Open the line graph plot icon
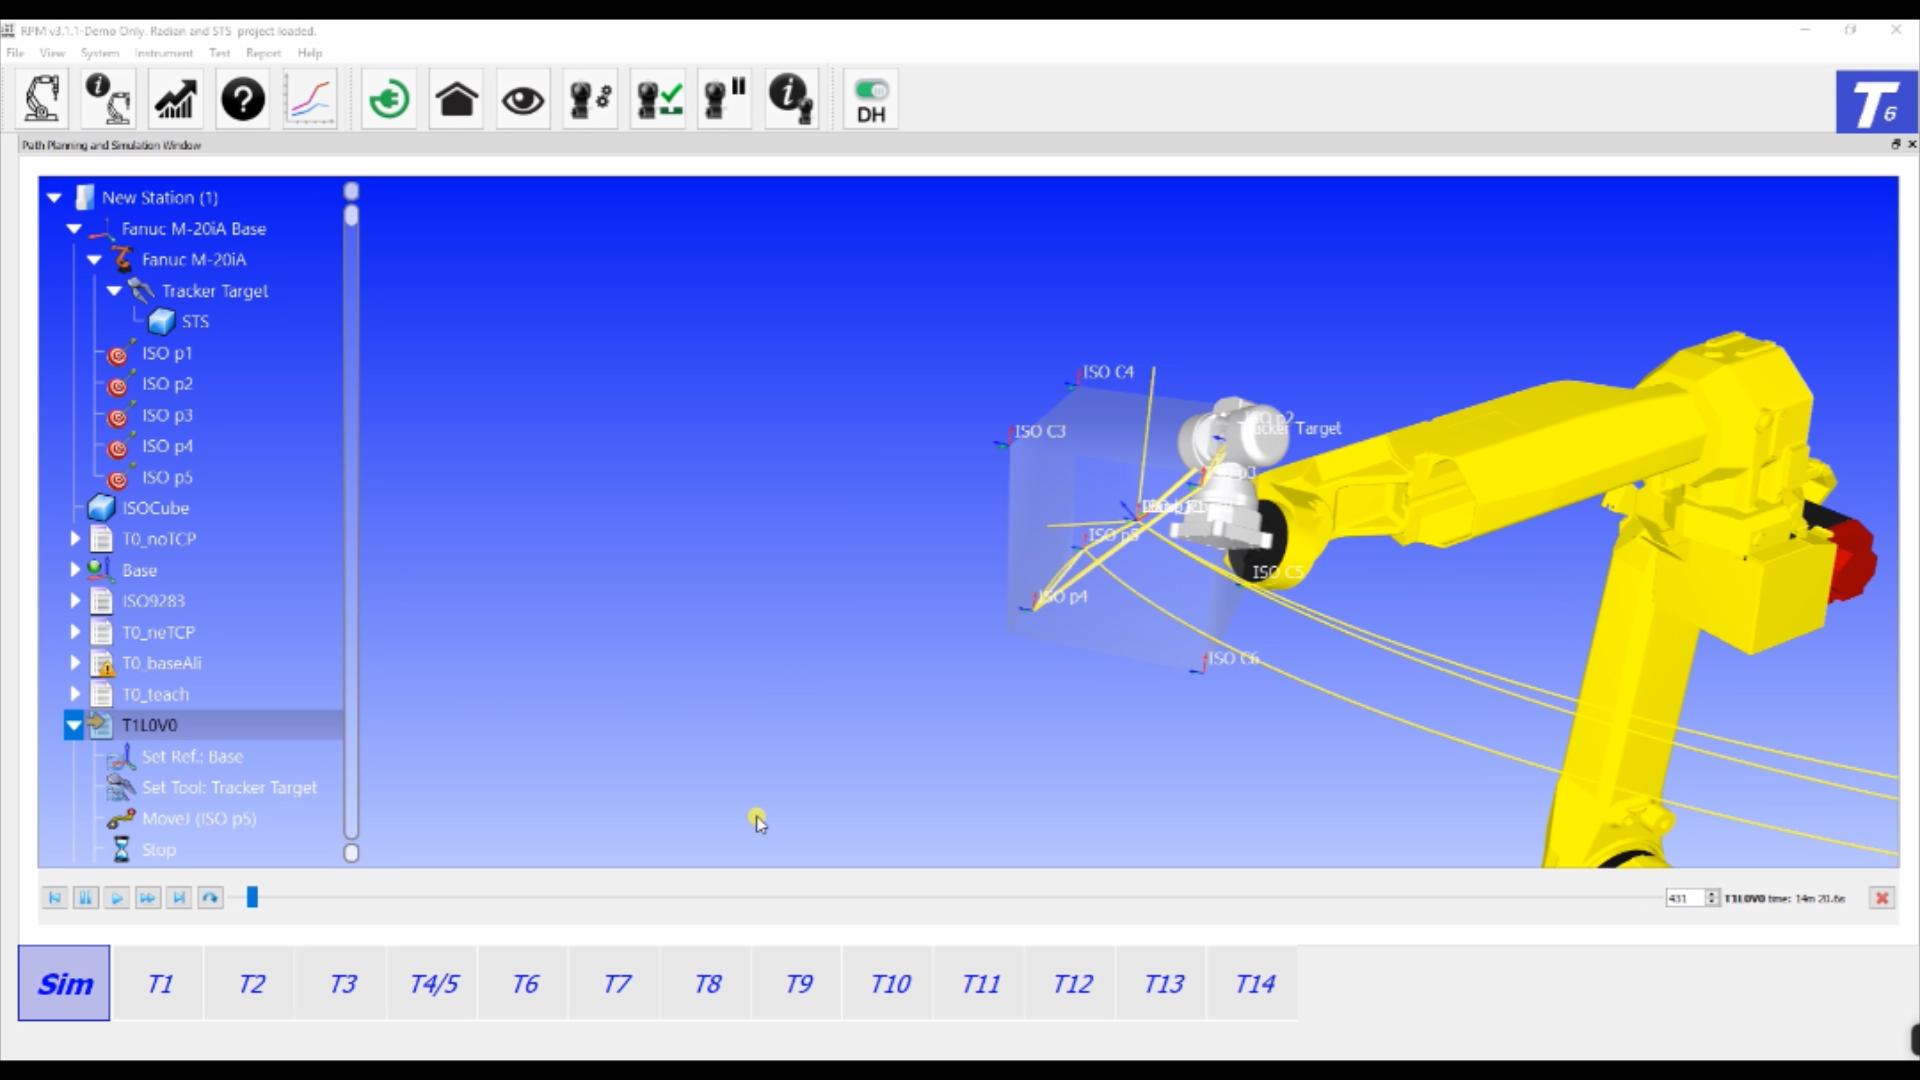The width and height of the screenshot is (1920, 1080). pyautogui.click(x=310, y=99)
